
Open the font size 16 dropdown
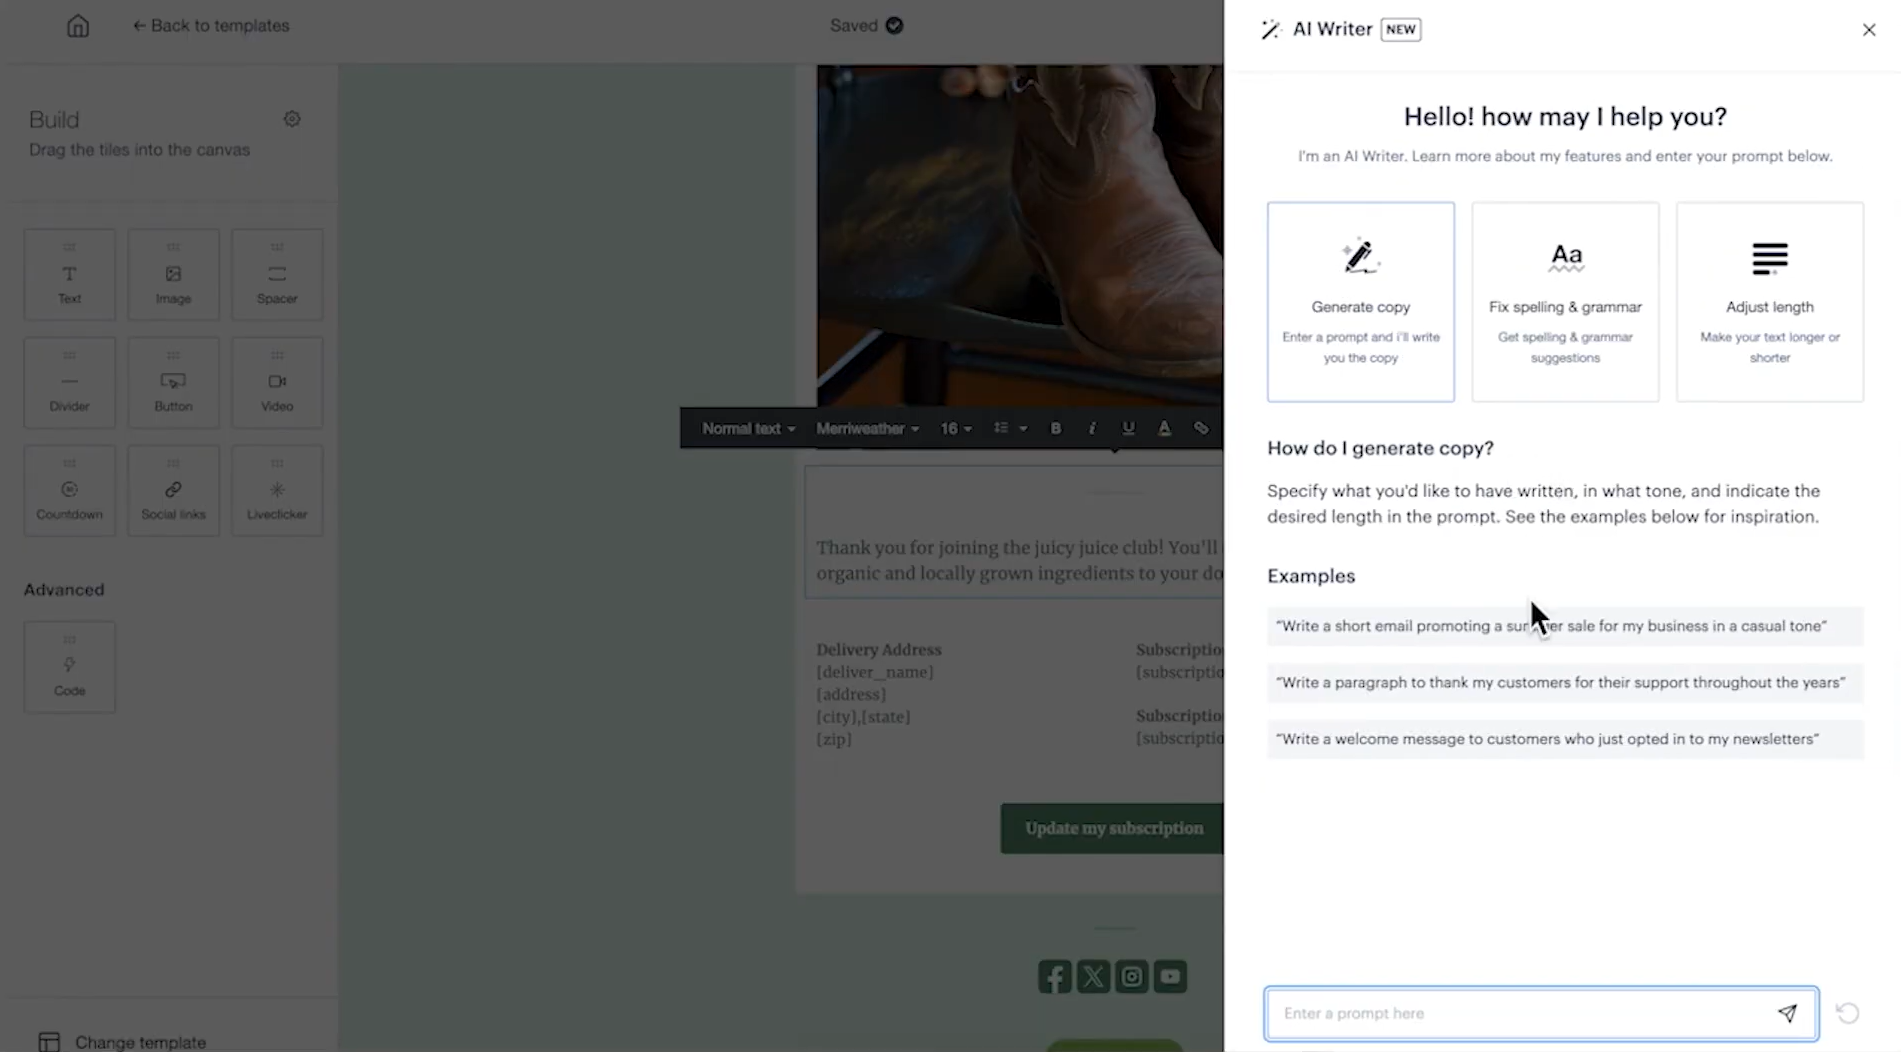coord(955,428)
